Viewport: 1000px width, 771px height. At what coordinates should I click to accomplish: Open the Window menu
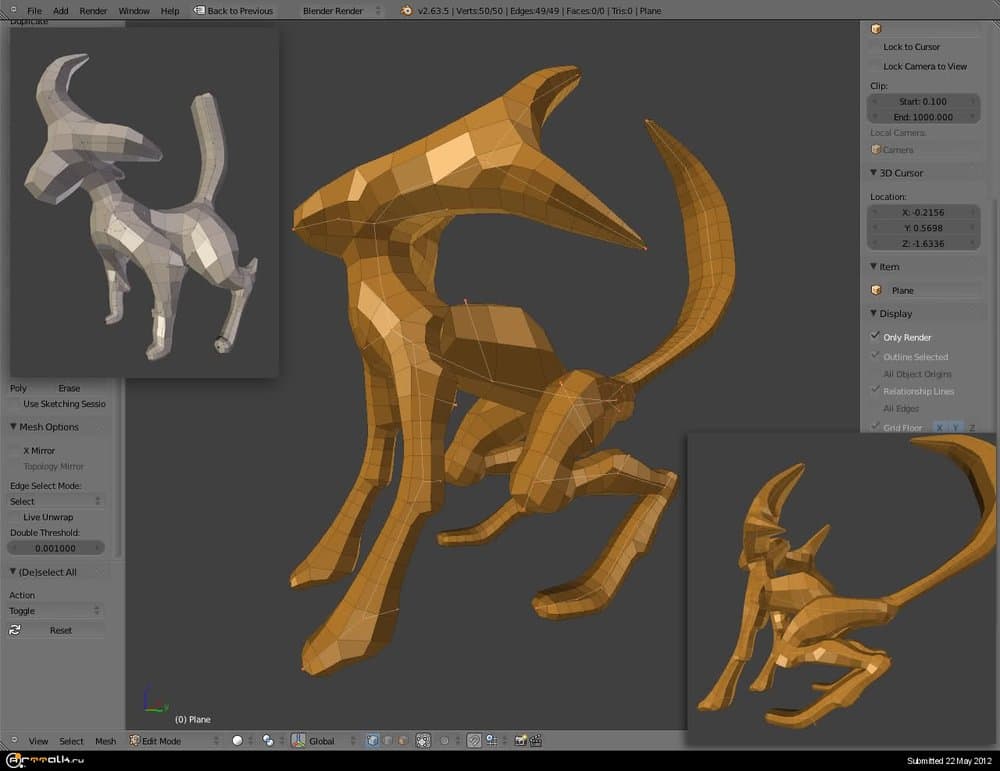(134, 11)
